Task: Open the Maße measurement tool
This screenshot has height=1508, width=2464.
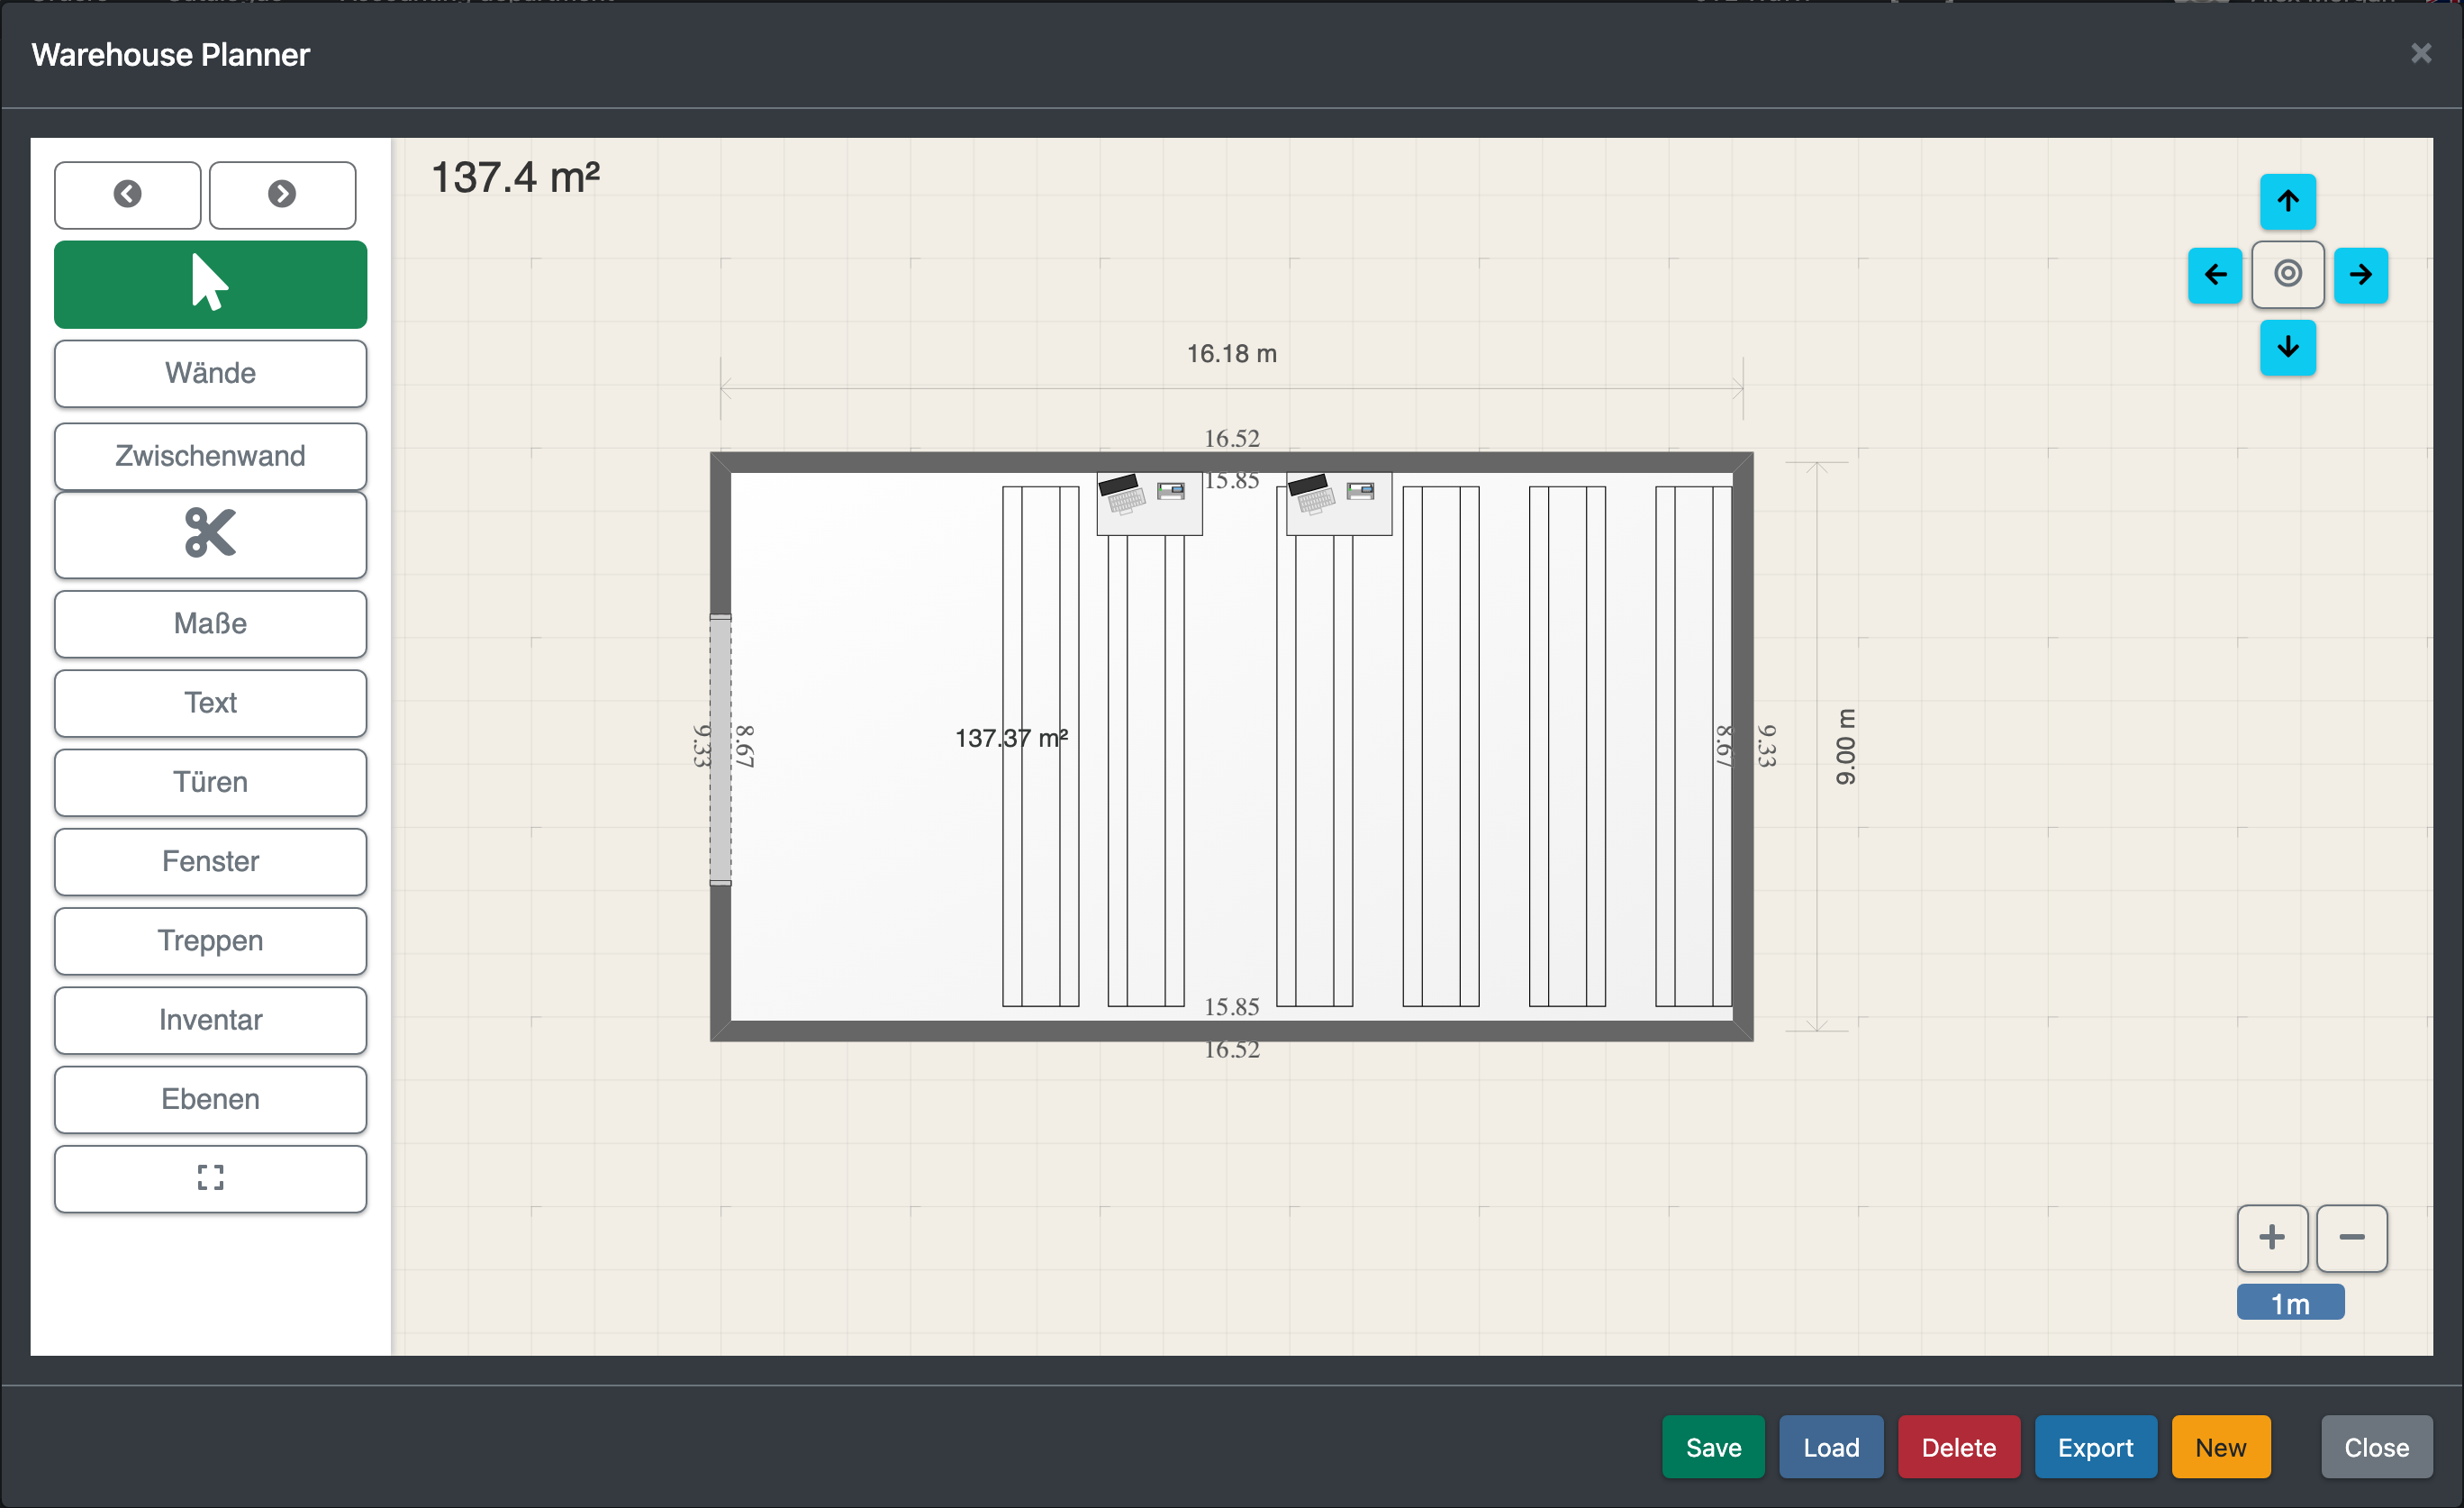Action: [x=210, y=623]
